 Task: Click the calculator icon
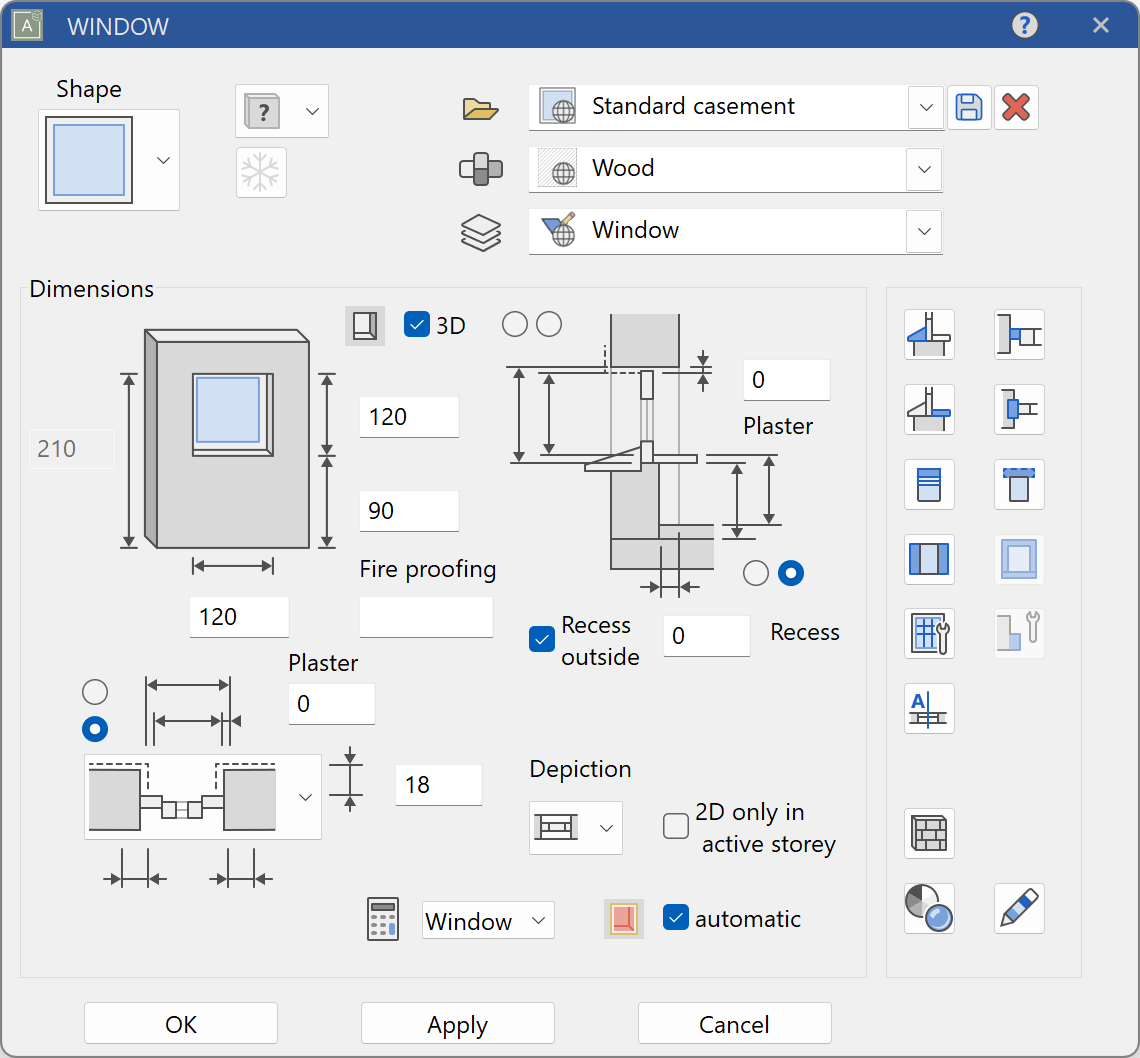[383, 919]
